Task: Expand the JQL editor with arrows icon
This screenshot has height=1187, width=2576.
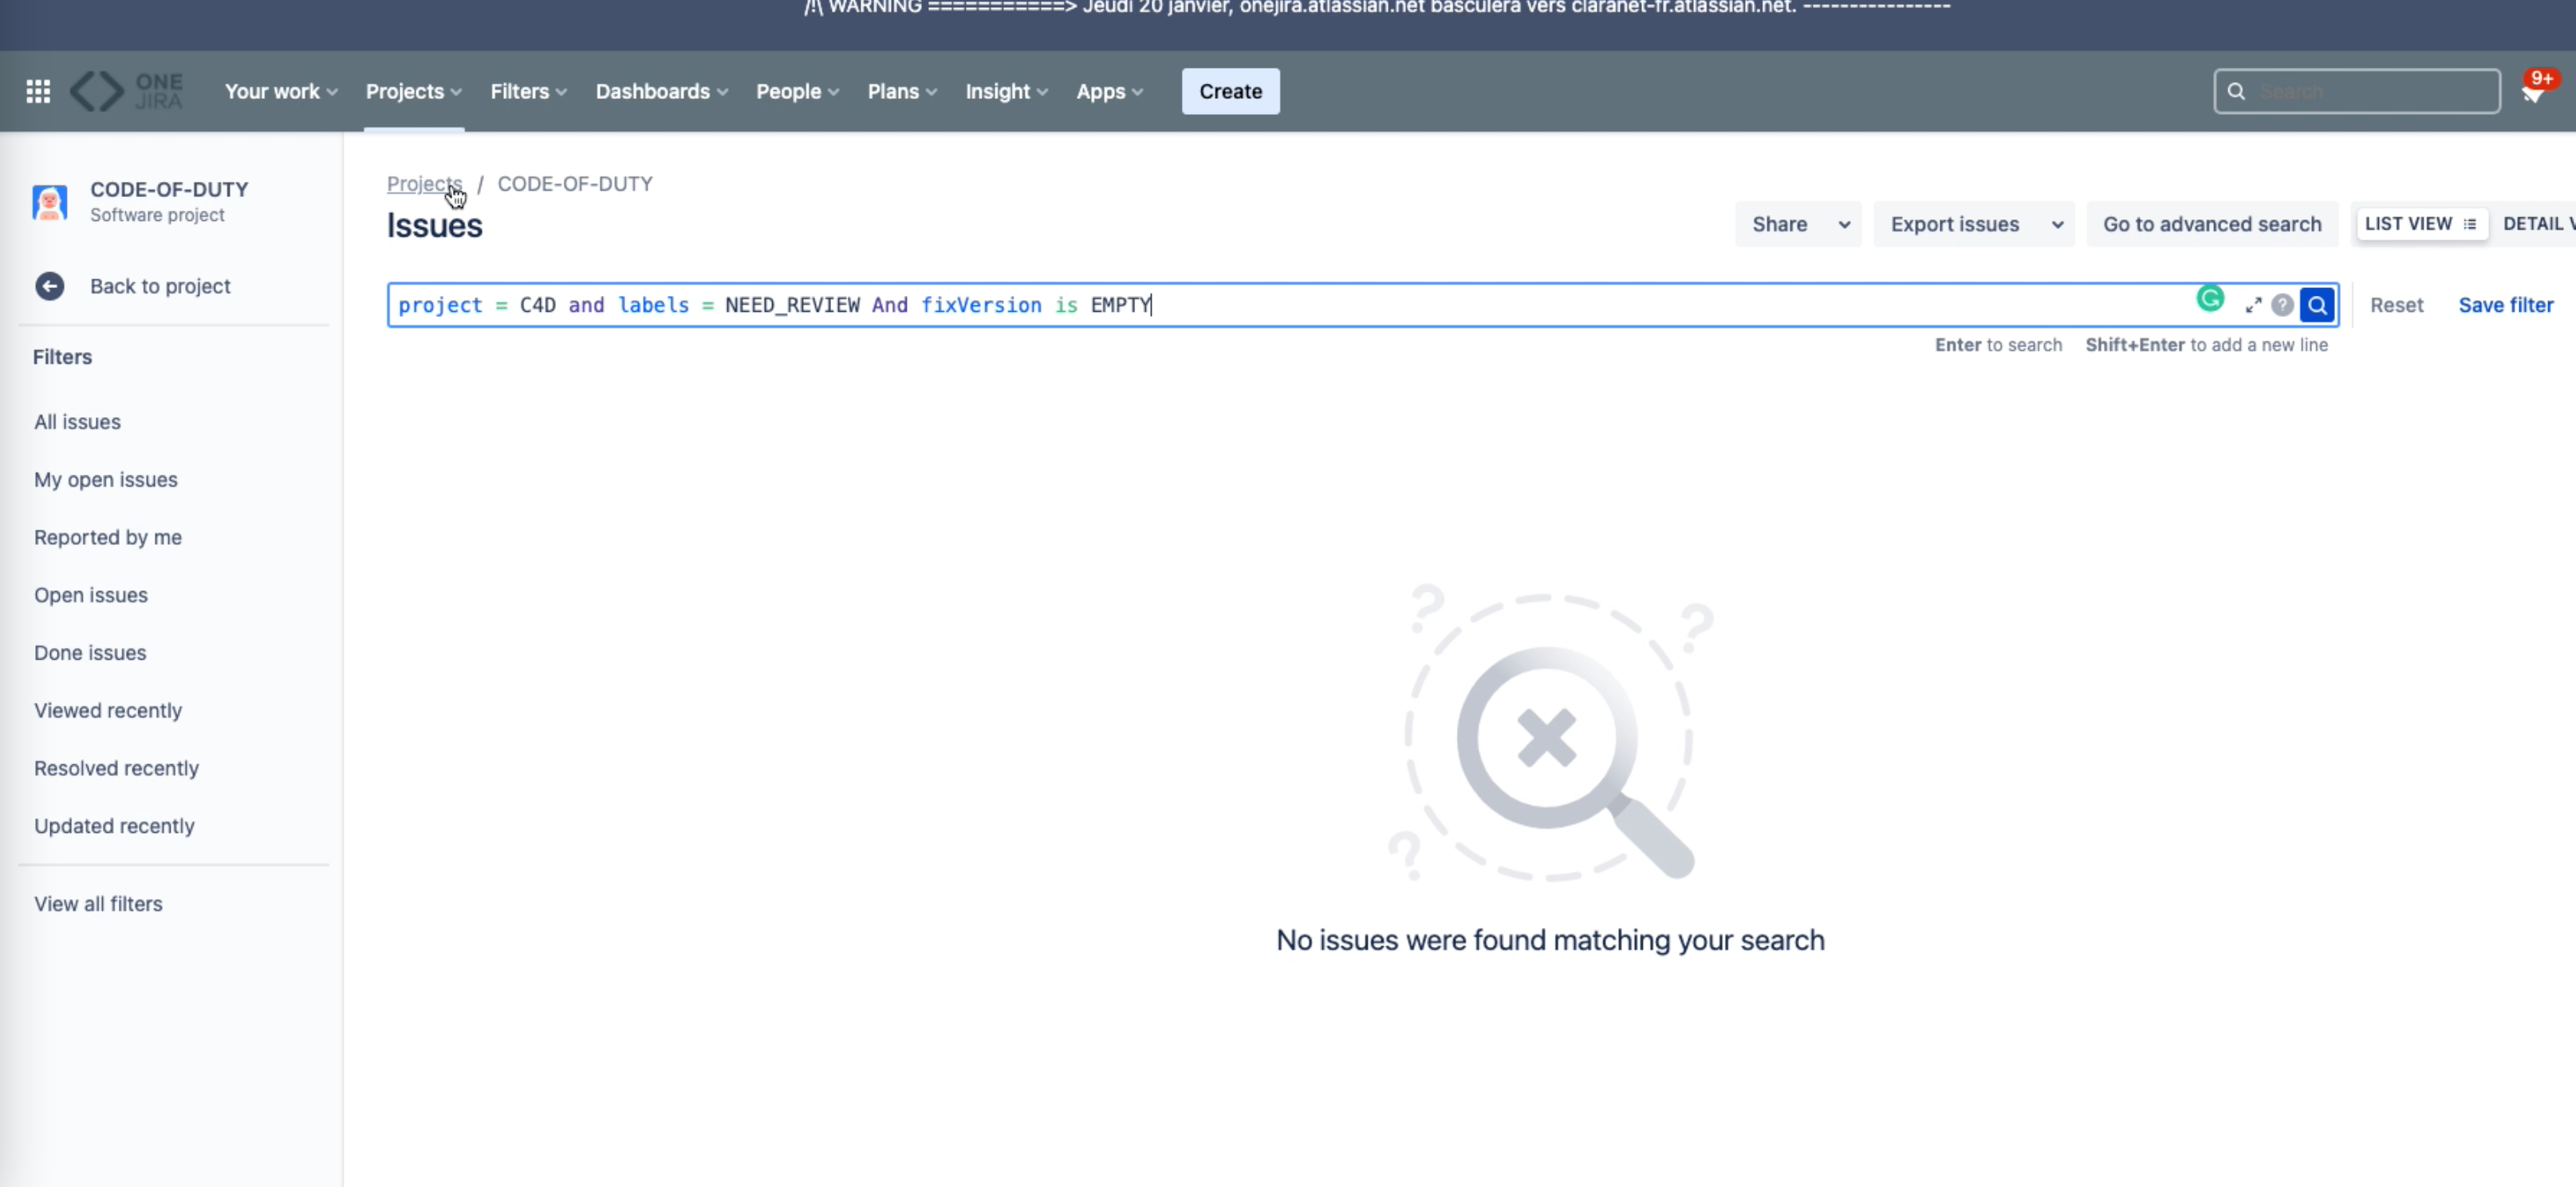Action: point(2253,305)
